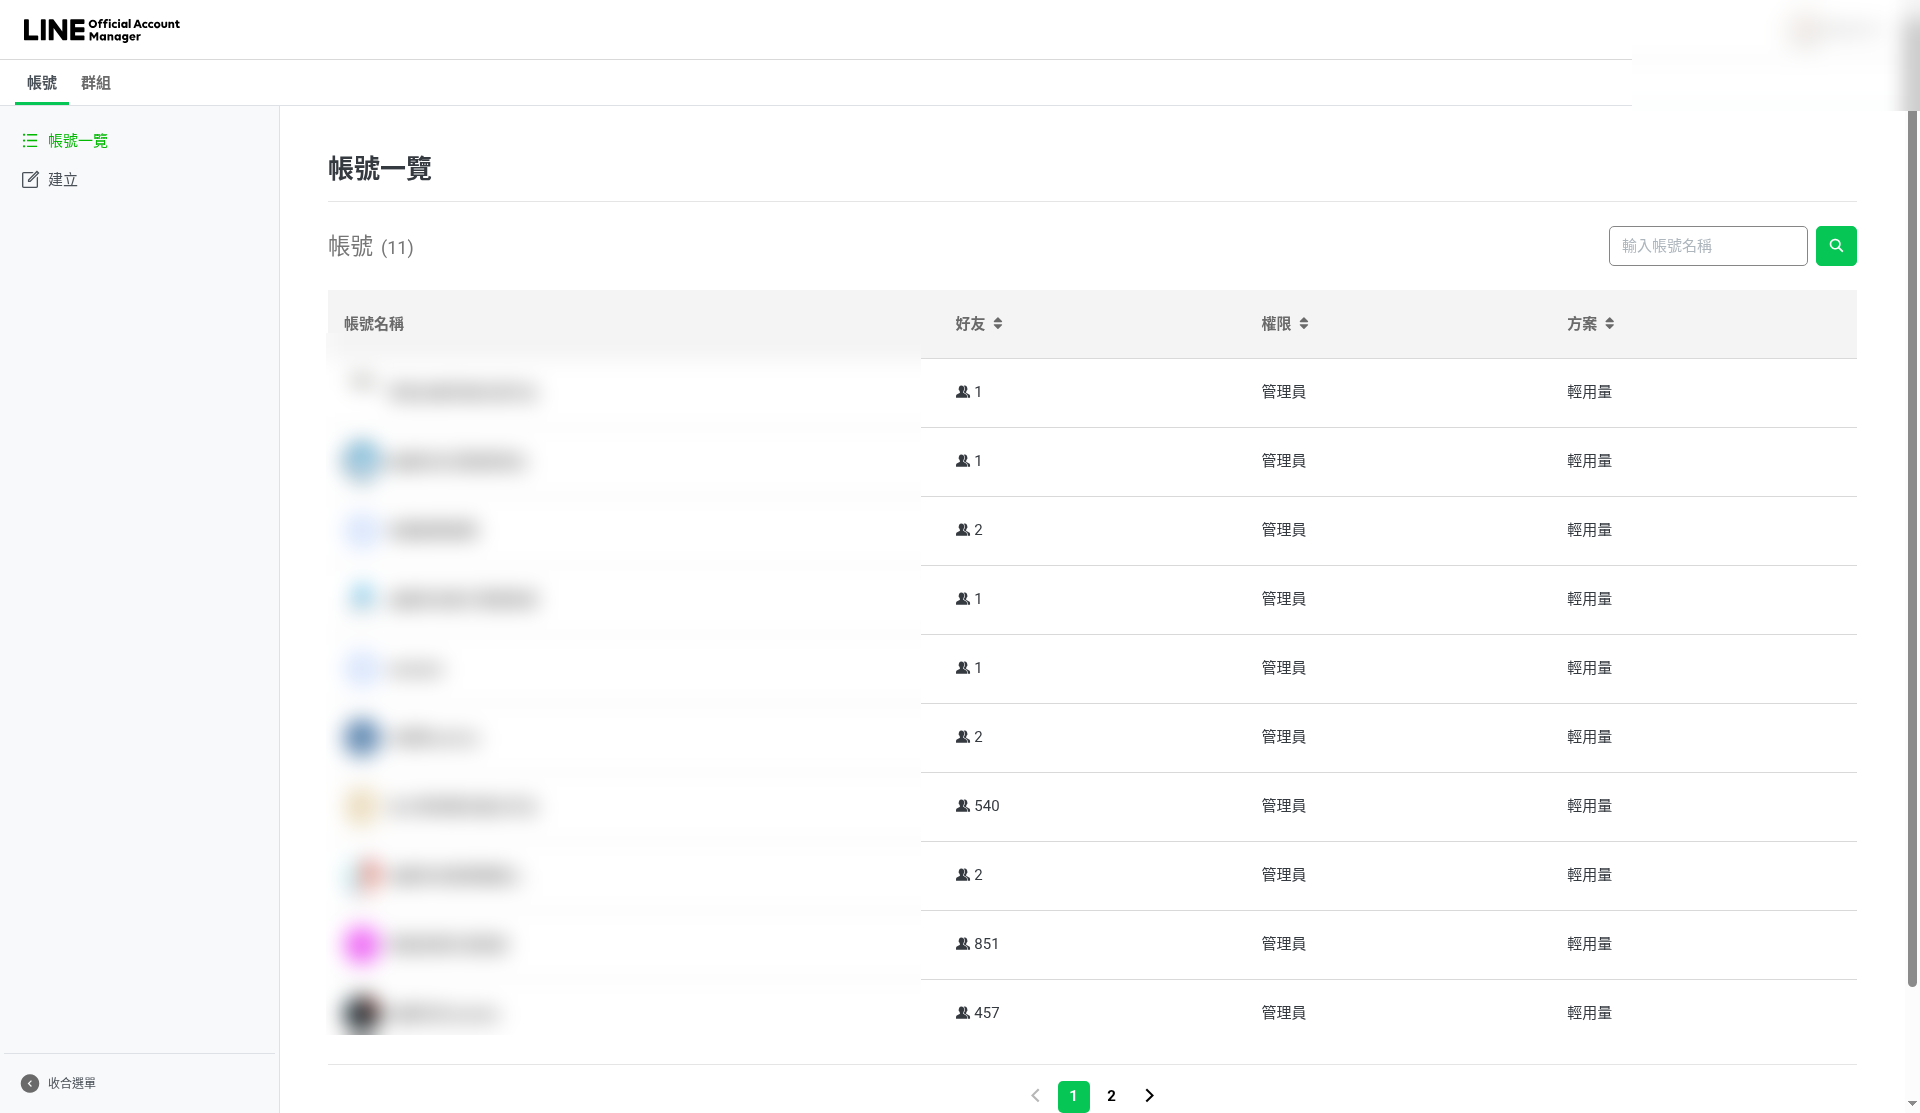Select page 1 in pagination

tap(1074, 1096)
